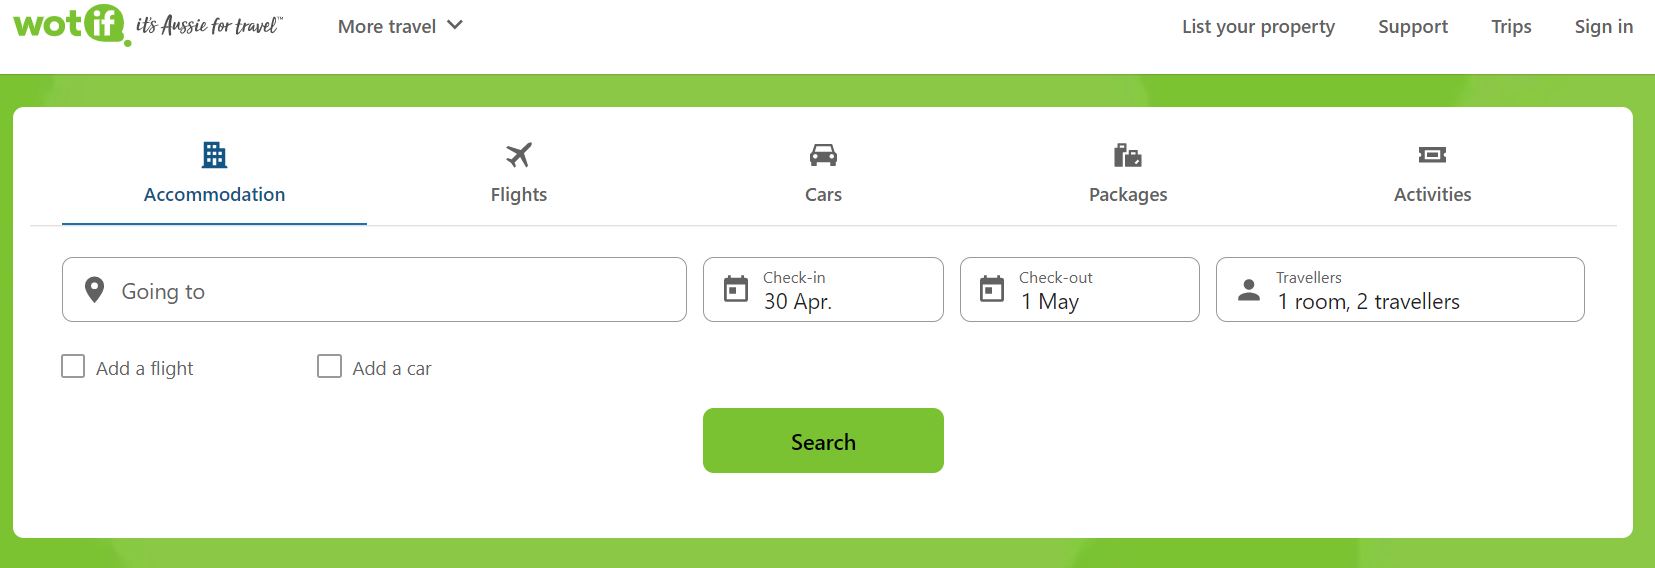Click the Going to destination field
The width and height of the screenshot is (1655, 568).
(x=374, y=290)
